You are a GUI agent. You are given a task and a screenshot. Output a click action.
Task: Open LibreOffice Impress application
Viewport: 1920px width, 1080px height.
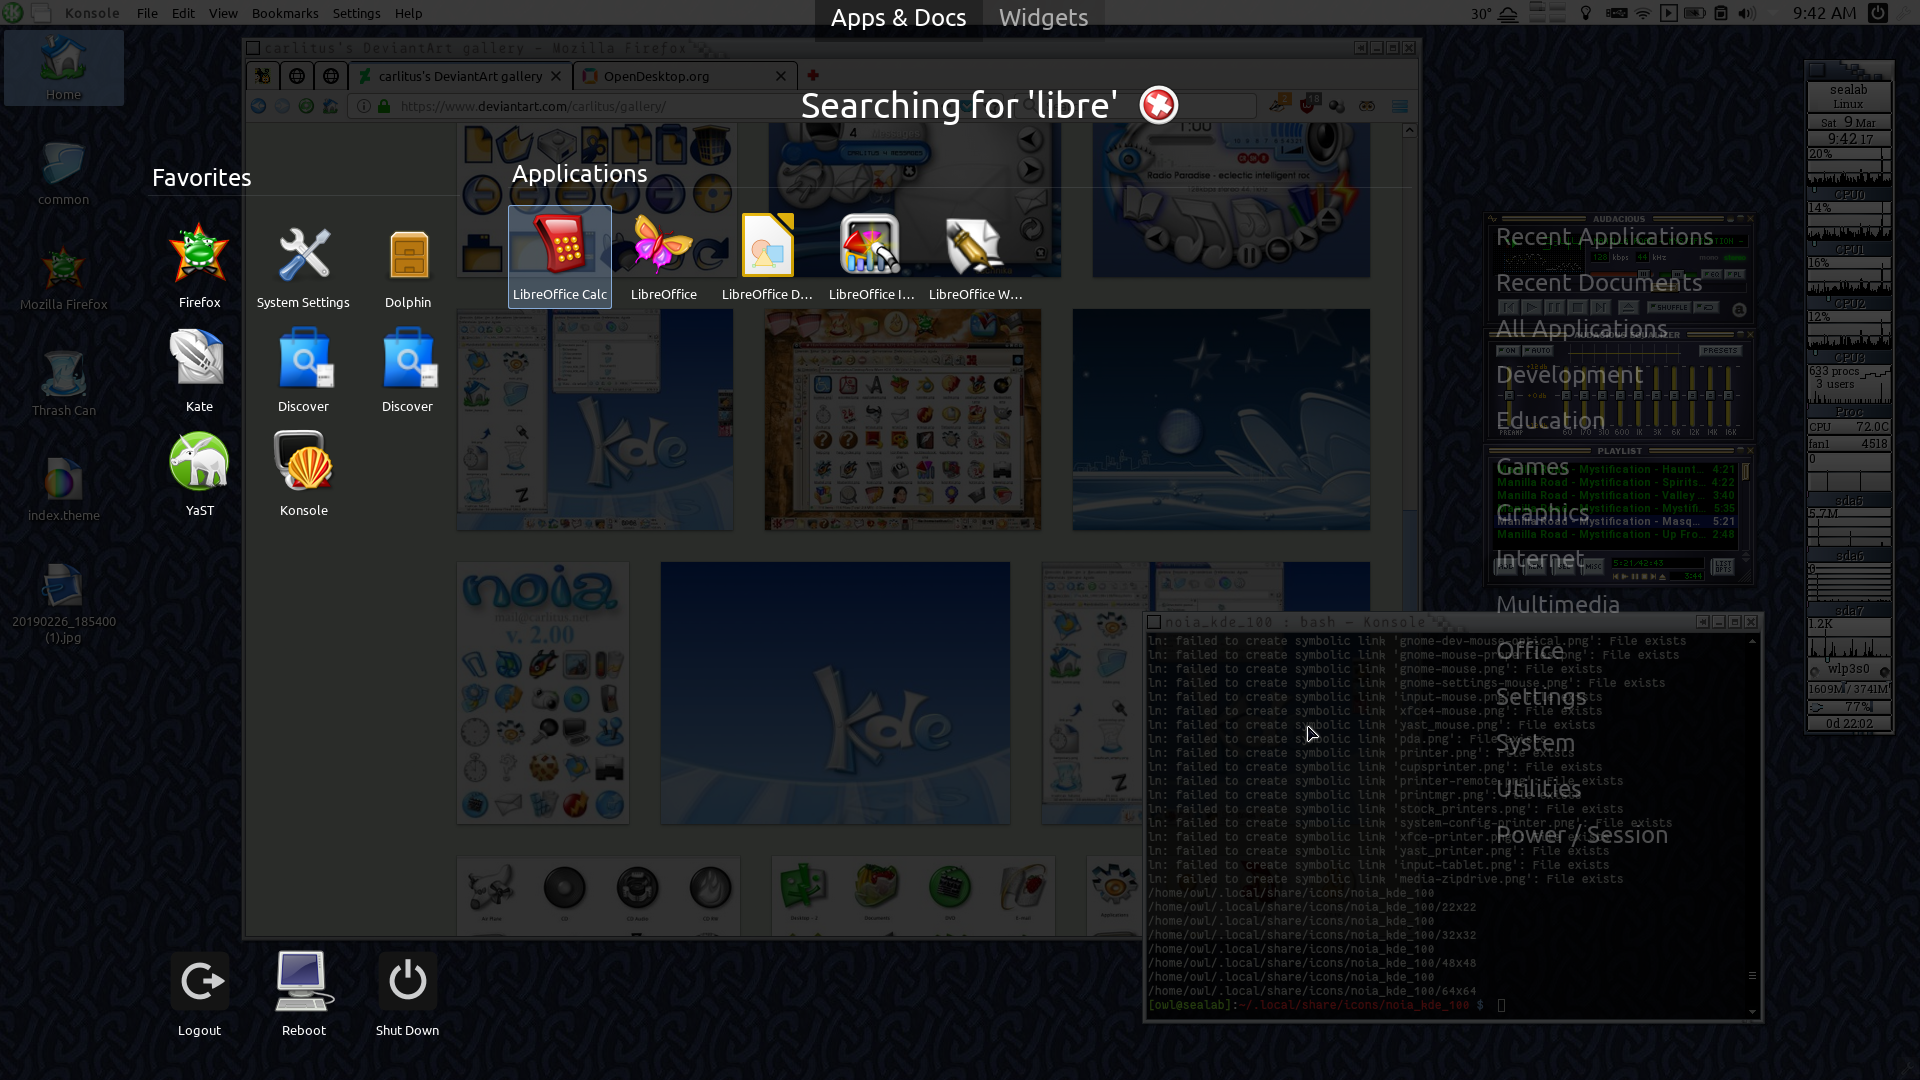tap(871, 256)
